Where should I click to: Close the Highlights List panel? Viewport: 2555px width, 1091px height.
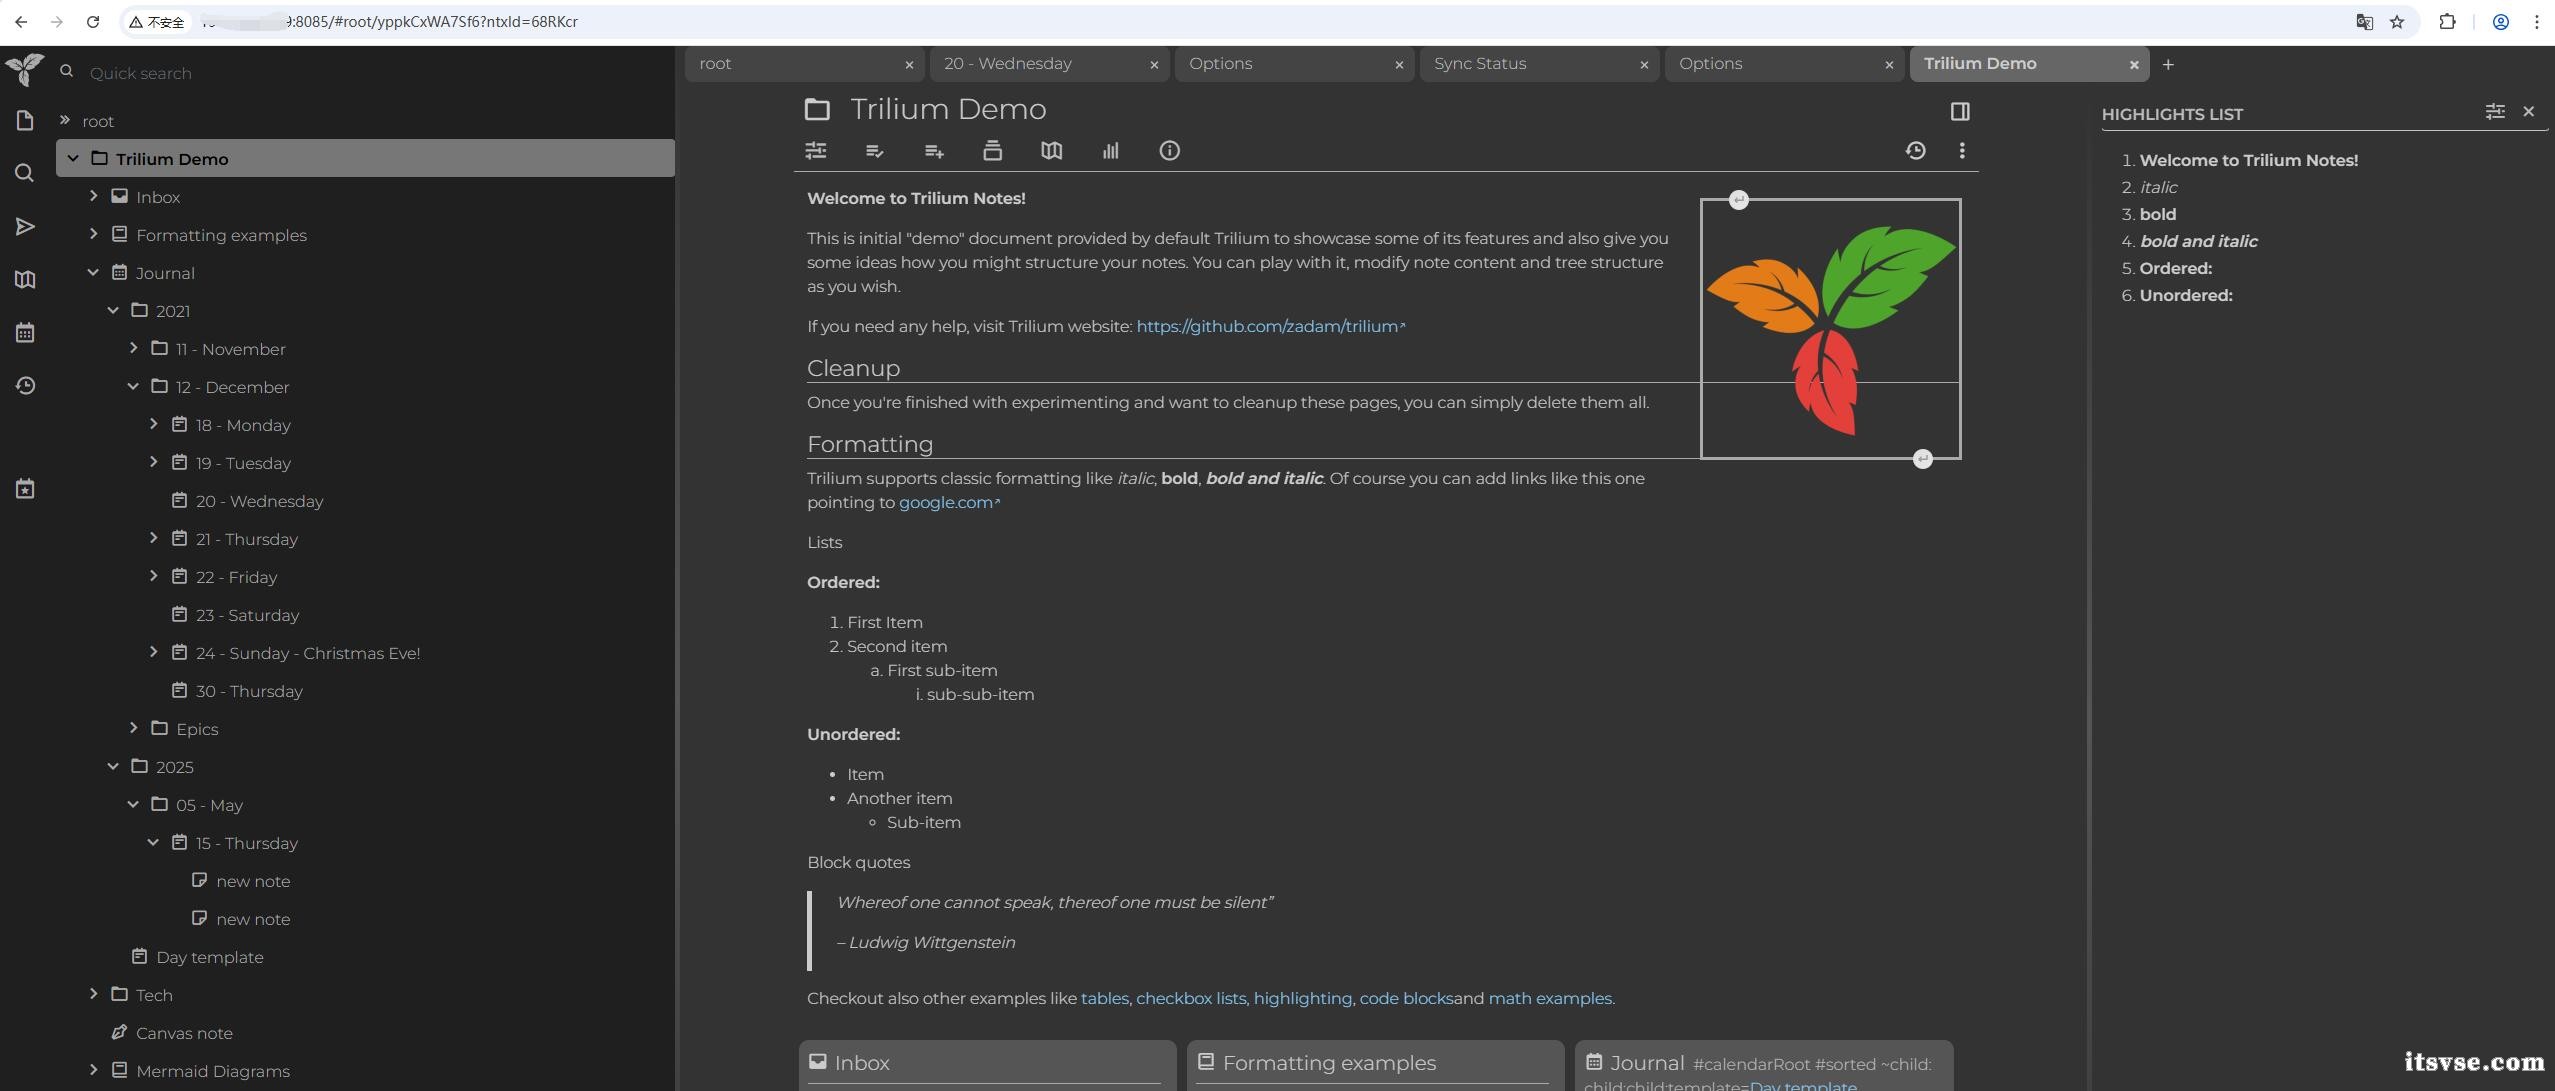2529,112
